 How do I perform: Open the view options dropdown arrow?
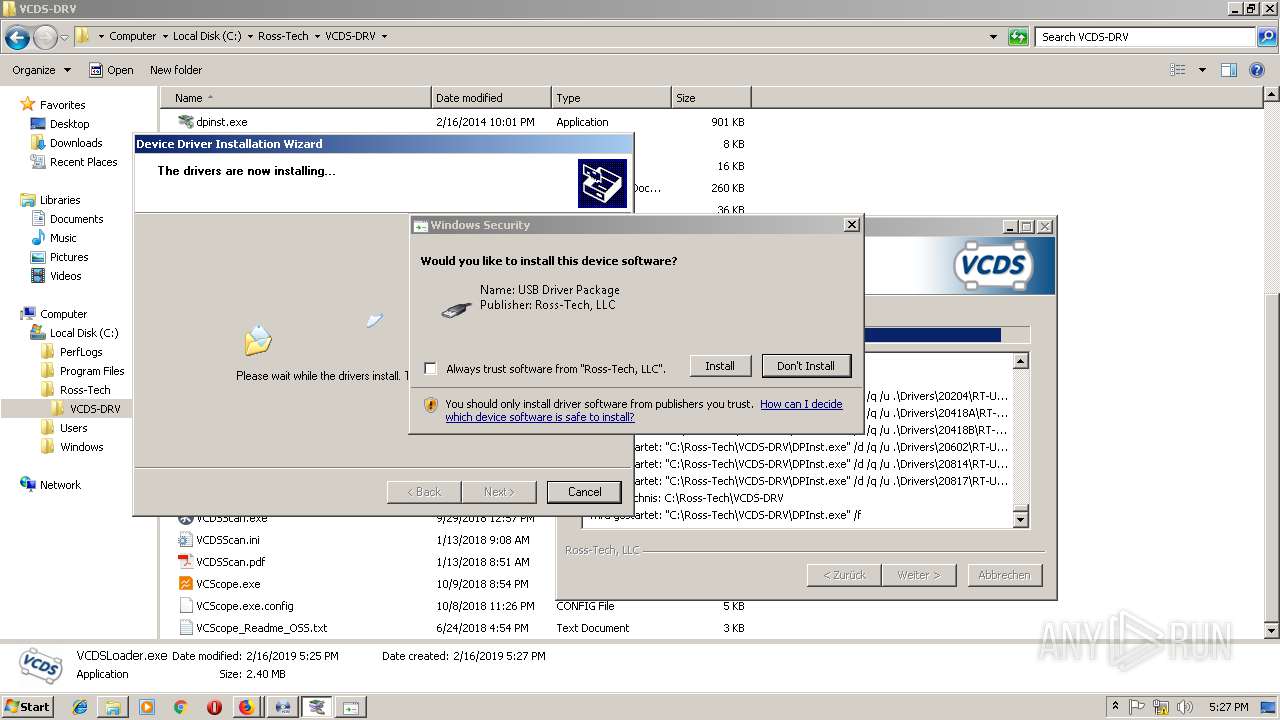click(1202, 70)
